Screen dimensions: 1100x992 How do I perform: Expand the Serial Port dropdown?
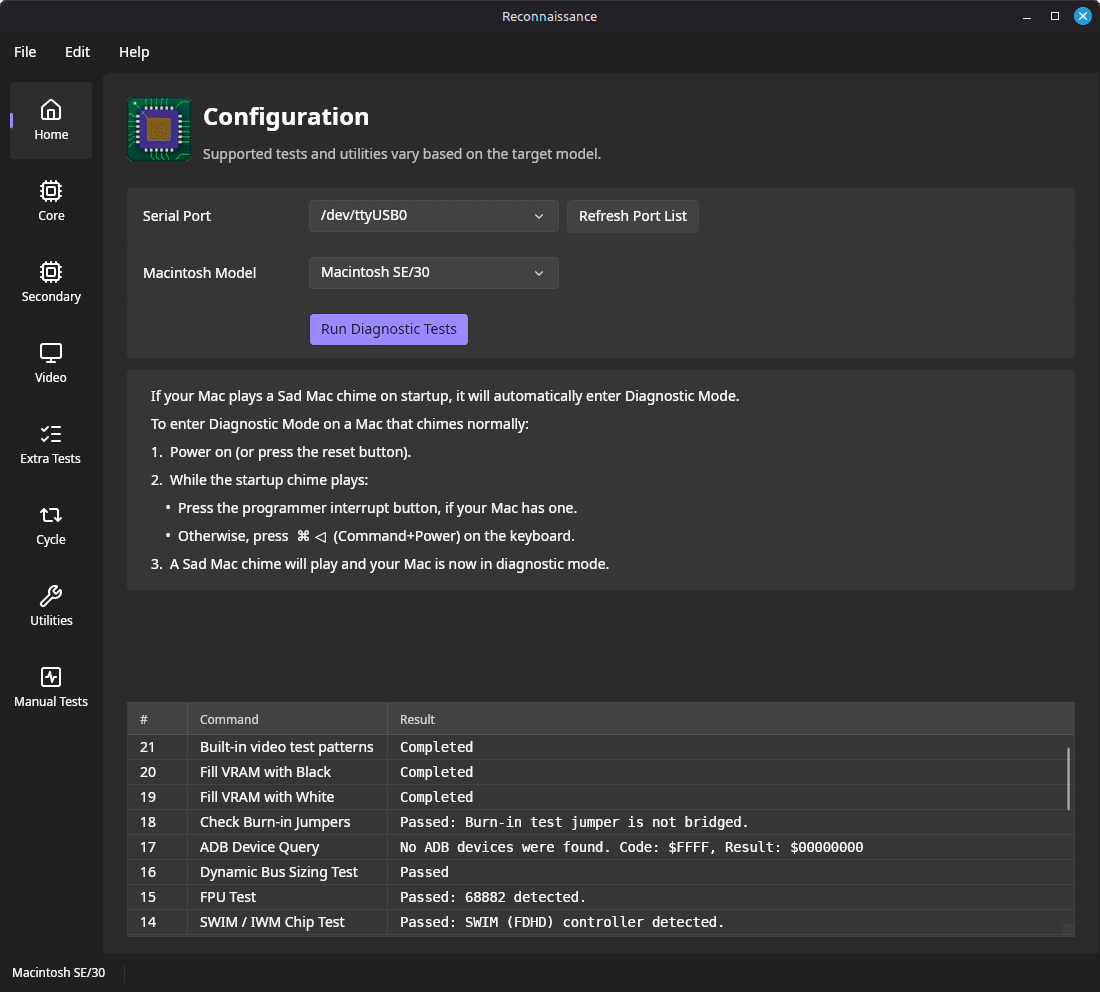433,216
